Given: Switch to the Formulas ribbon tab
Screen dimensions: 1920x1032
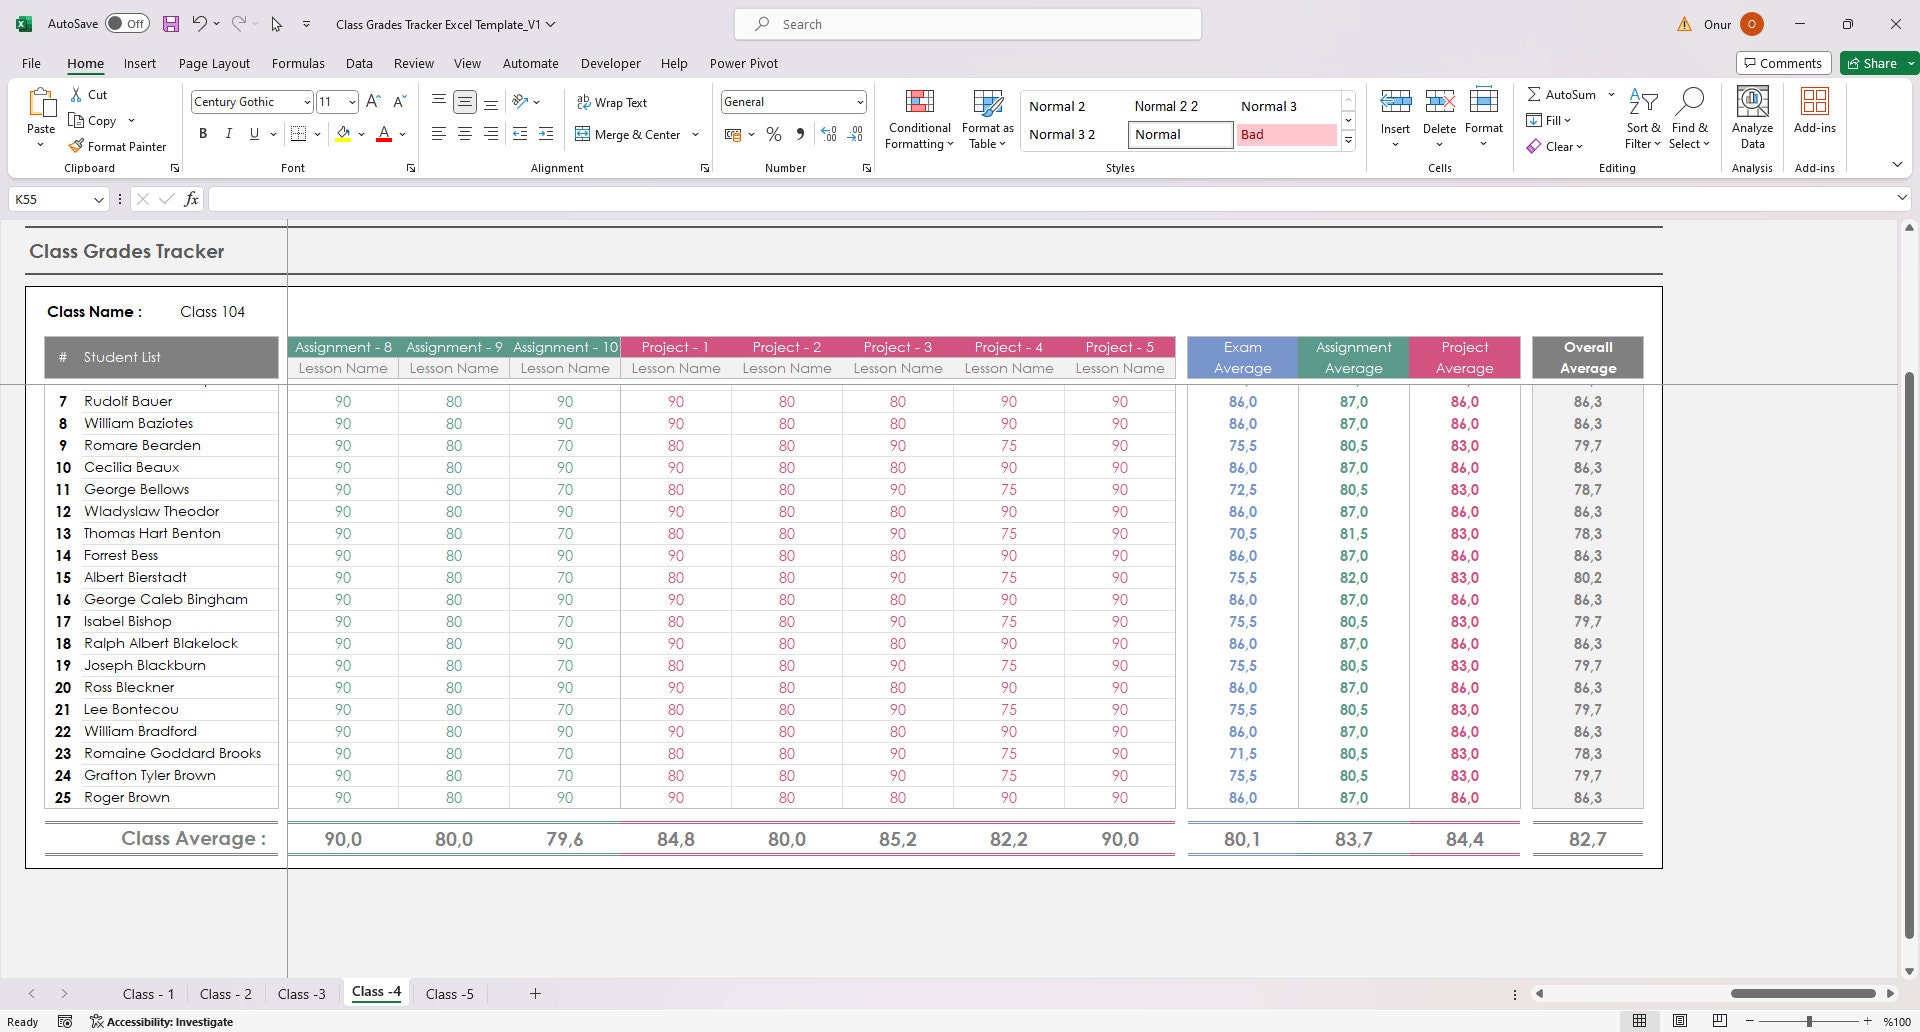Looking at the screenshot, I should [298, 63].
